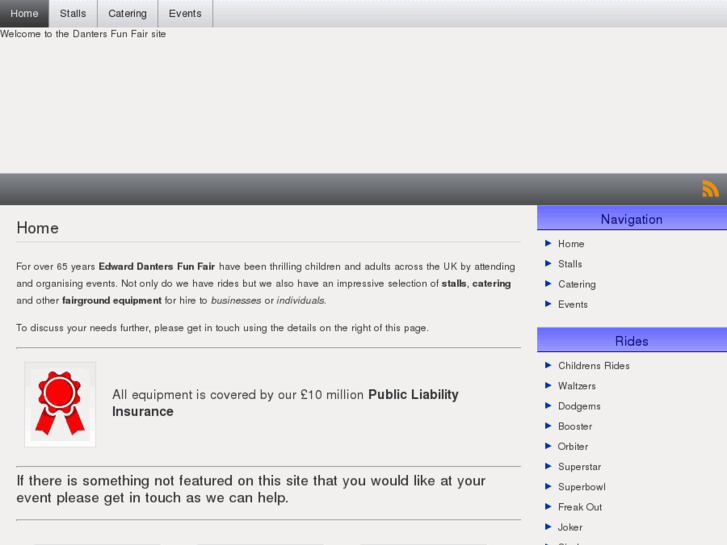
Task: Click the italic word individuals
Action: [x=300, y=300]
